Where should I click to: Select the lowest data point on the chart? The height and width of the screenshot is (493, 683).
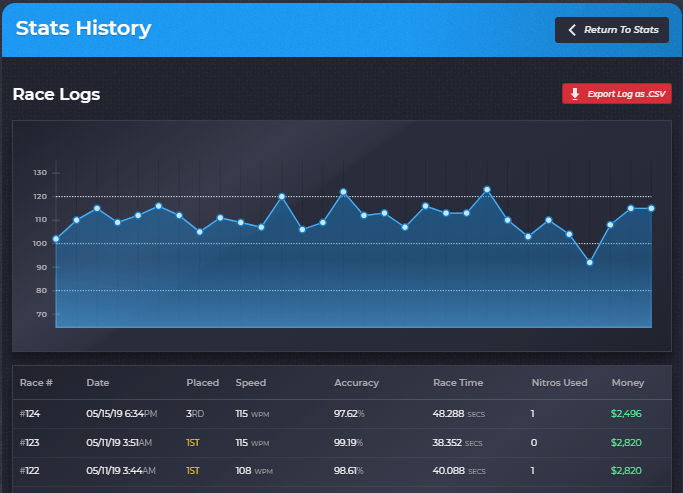point(589,263)
